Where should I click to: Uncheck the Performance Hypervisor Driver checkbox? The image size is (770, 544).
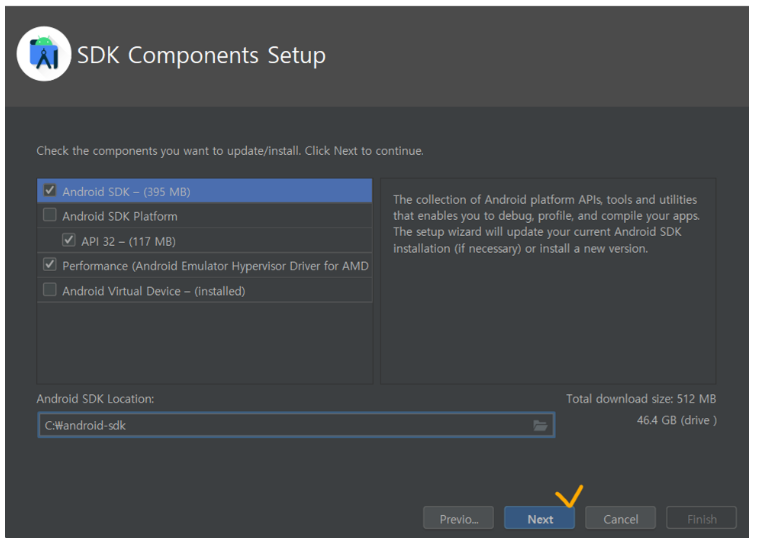(50, 265)
